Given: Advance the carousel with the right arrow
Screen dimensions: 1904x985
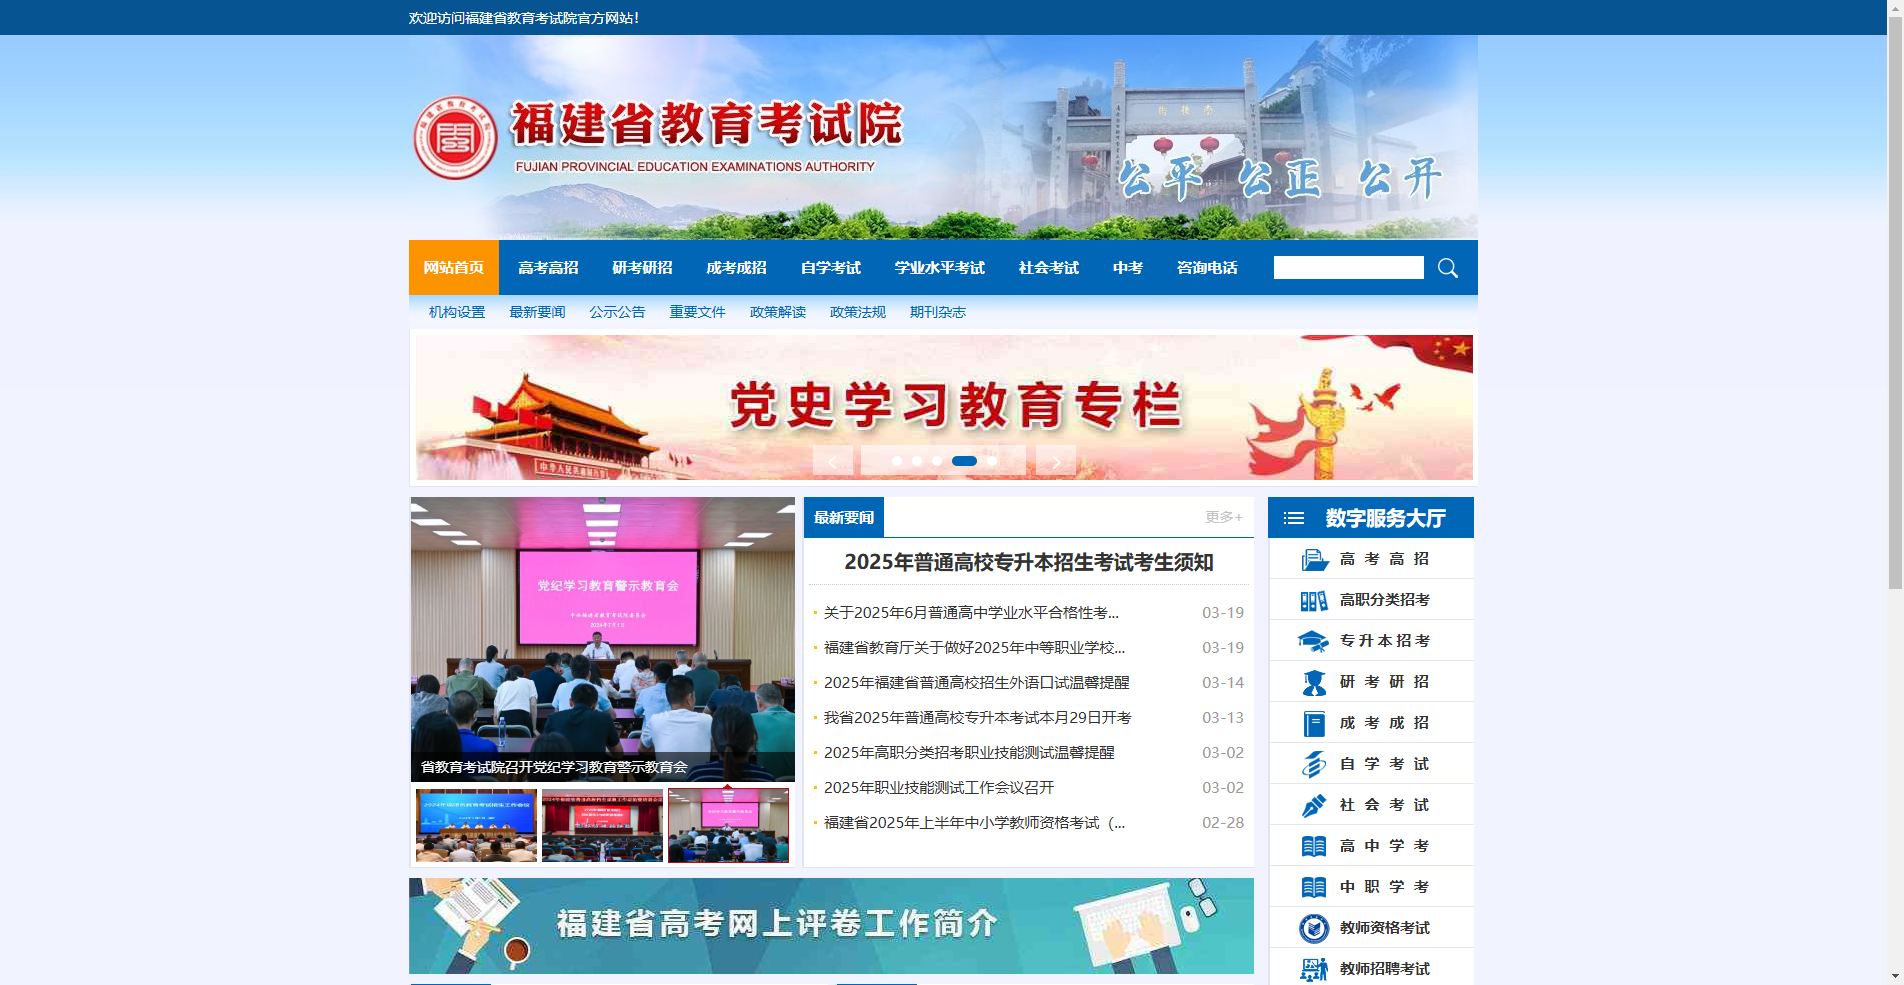Looking at the screenshot, I should [x=1056, y=461].
